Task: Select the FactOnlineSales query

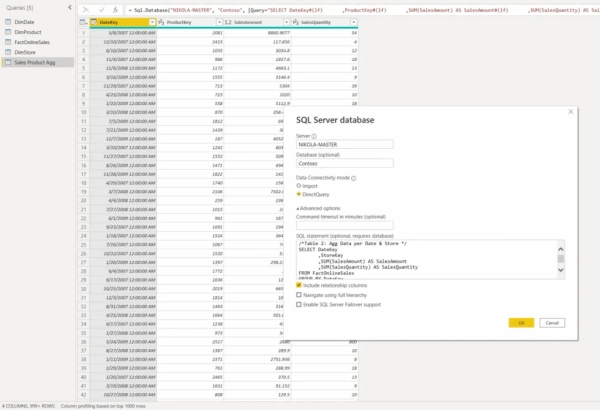Action: [32, 41]
